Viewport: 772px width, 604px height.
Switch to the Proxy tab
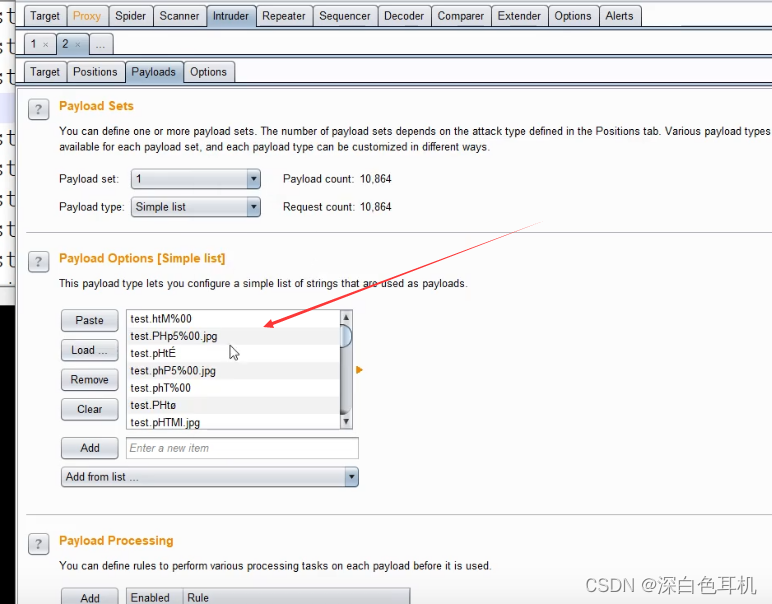(87, 16)
